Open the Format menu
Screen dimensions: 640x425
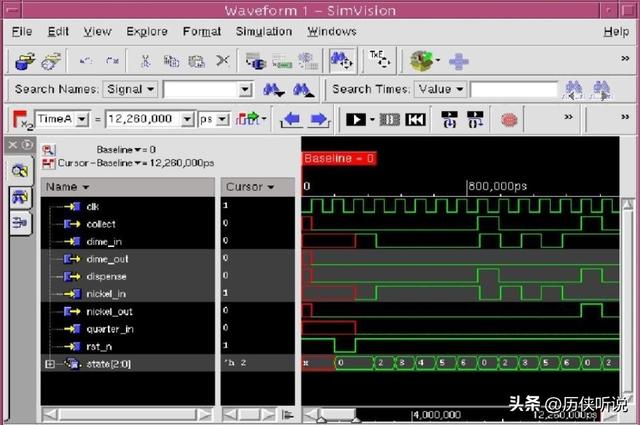(202, 32)
